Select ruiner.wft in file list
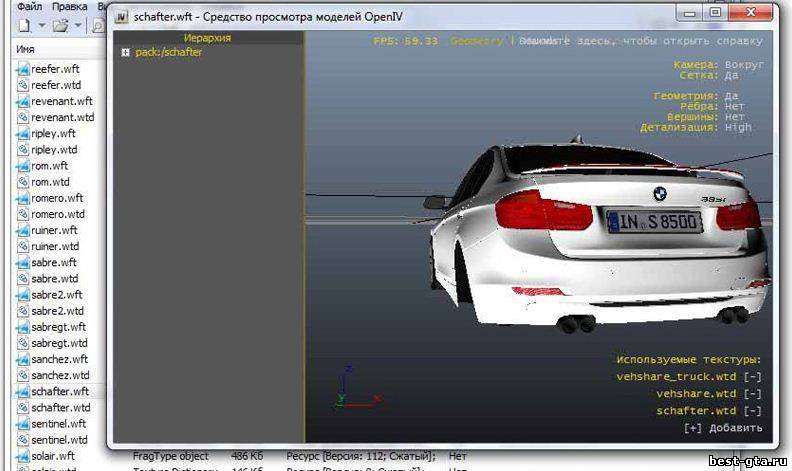The width and height of the screenshot is (792, 471). [x=54, y=230]
